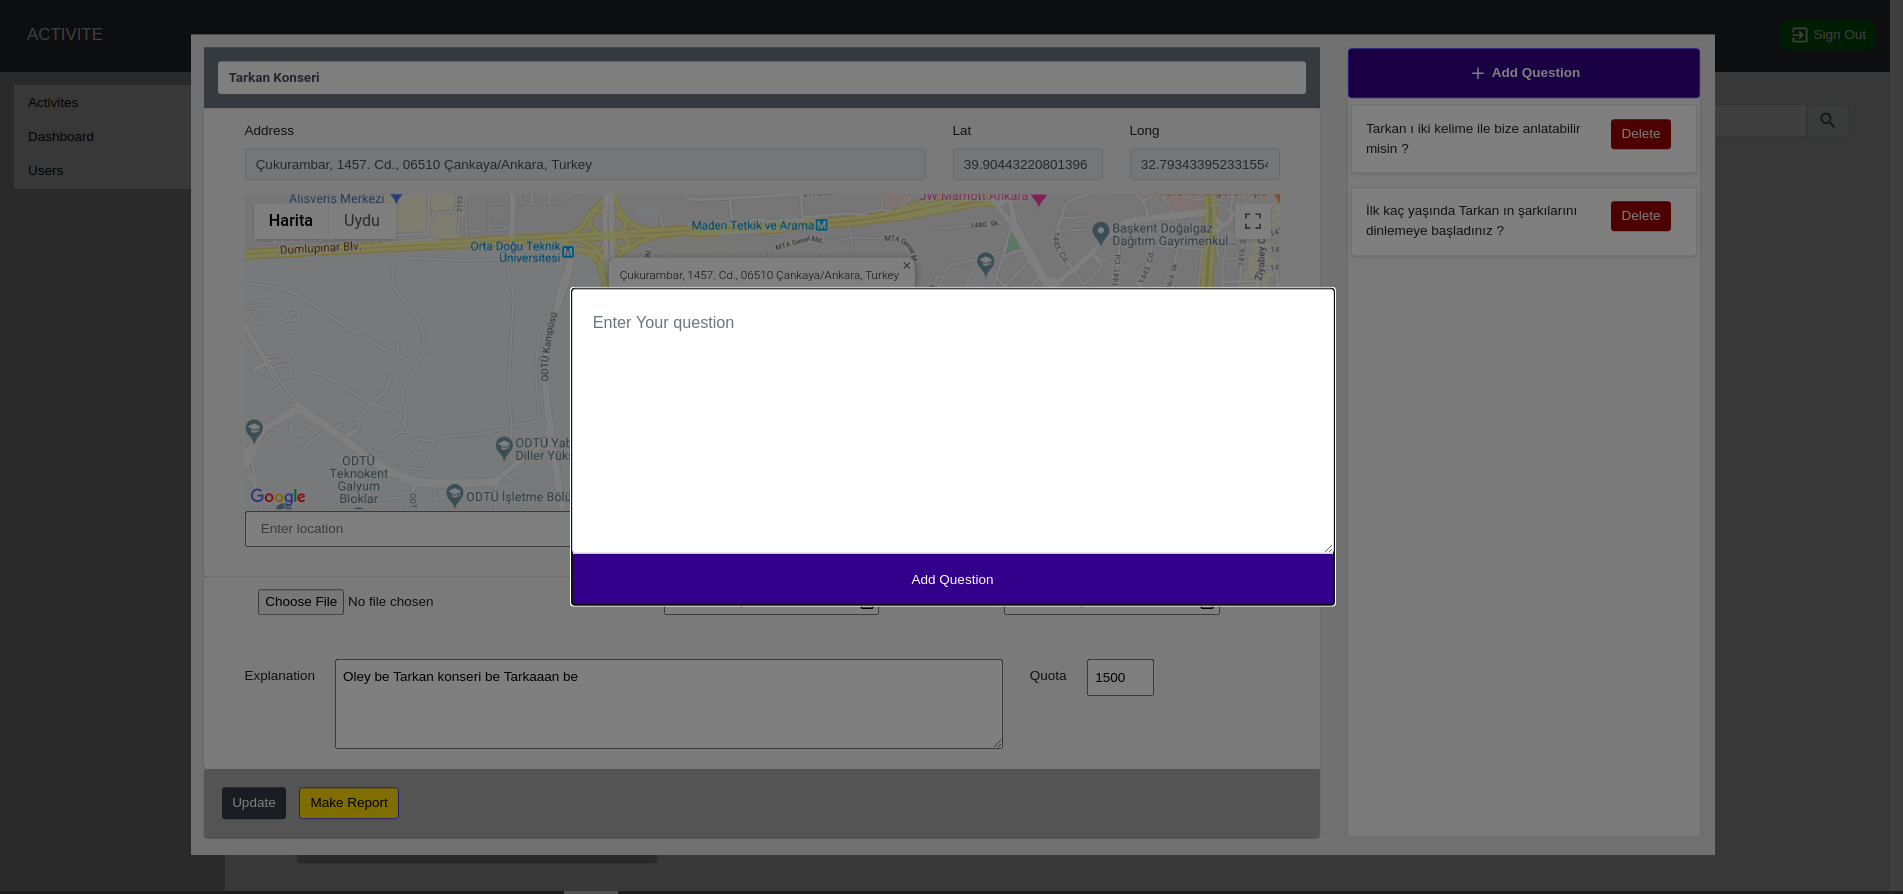Click the 'Tarkan ı iki kelime ile bize anlatabilir misin ?' text

tap(1473, 139)
